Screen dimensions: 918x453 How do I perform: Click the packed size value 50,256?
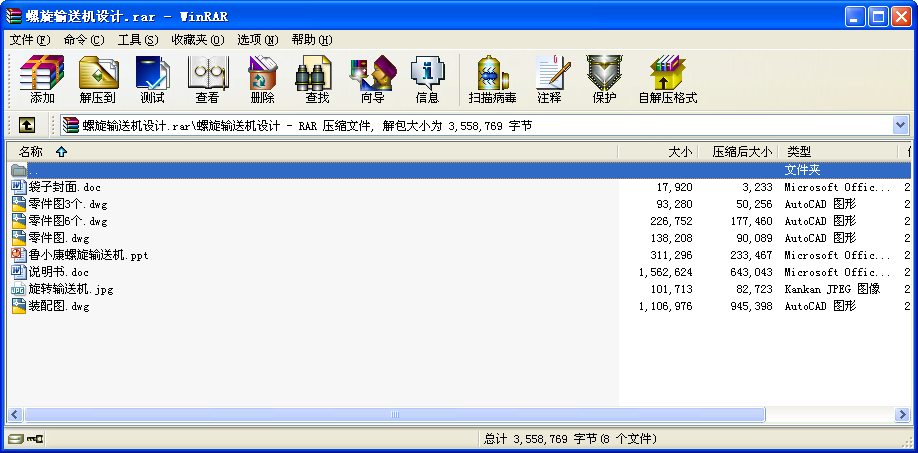(755, 204)
